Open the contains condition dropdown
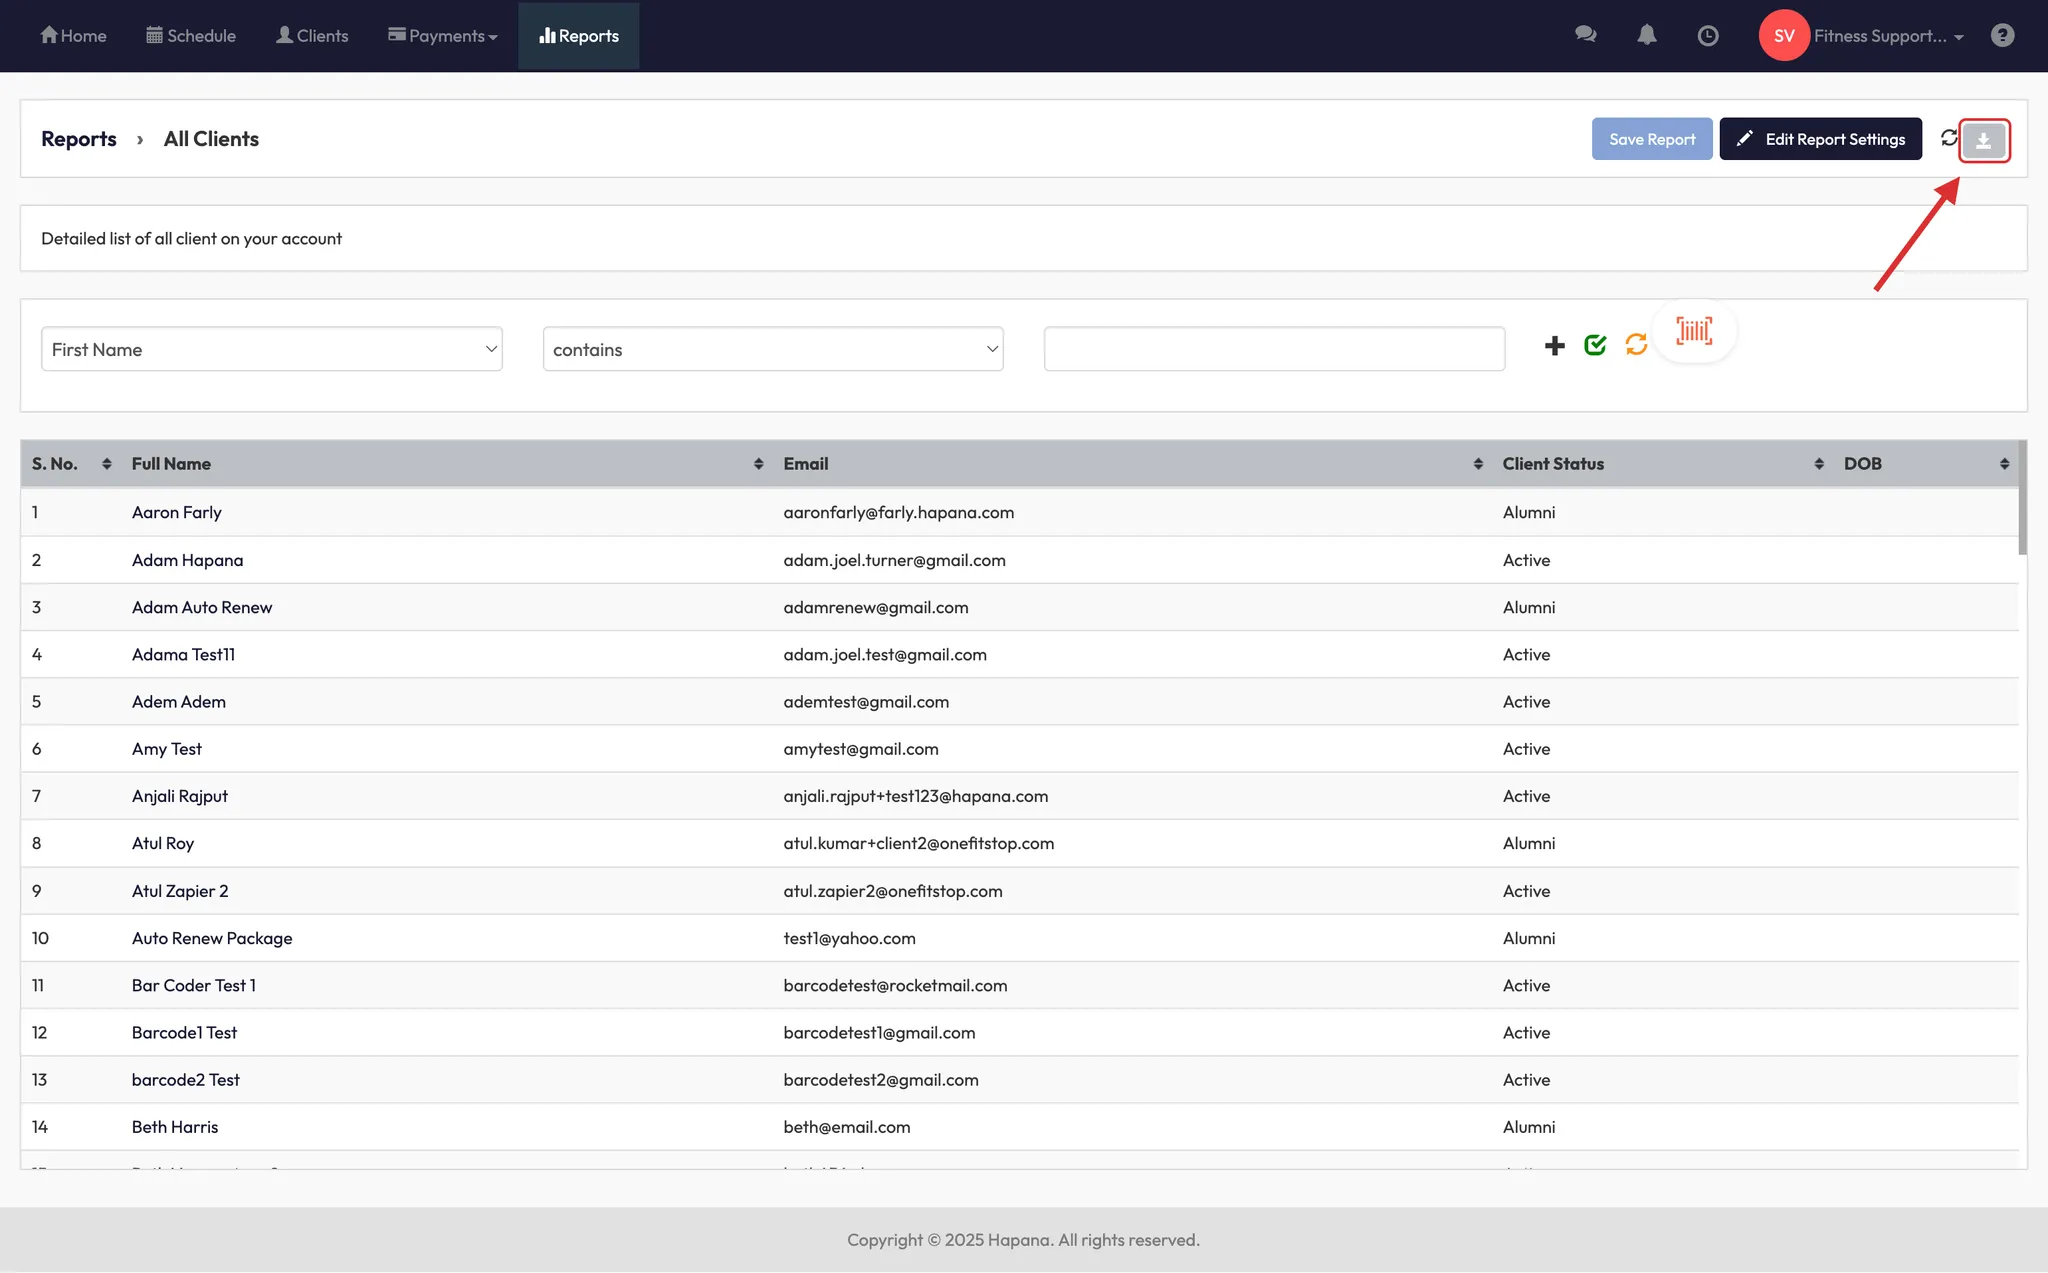 (772, 349)
